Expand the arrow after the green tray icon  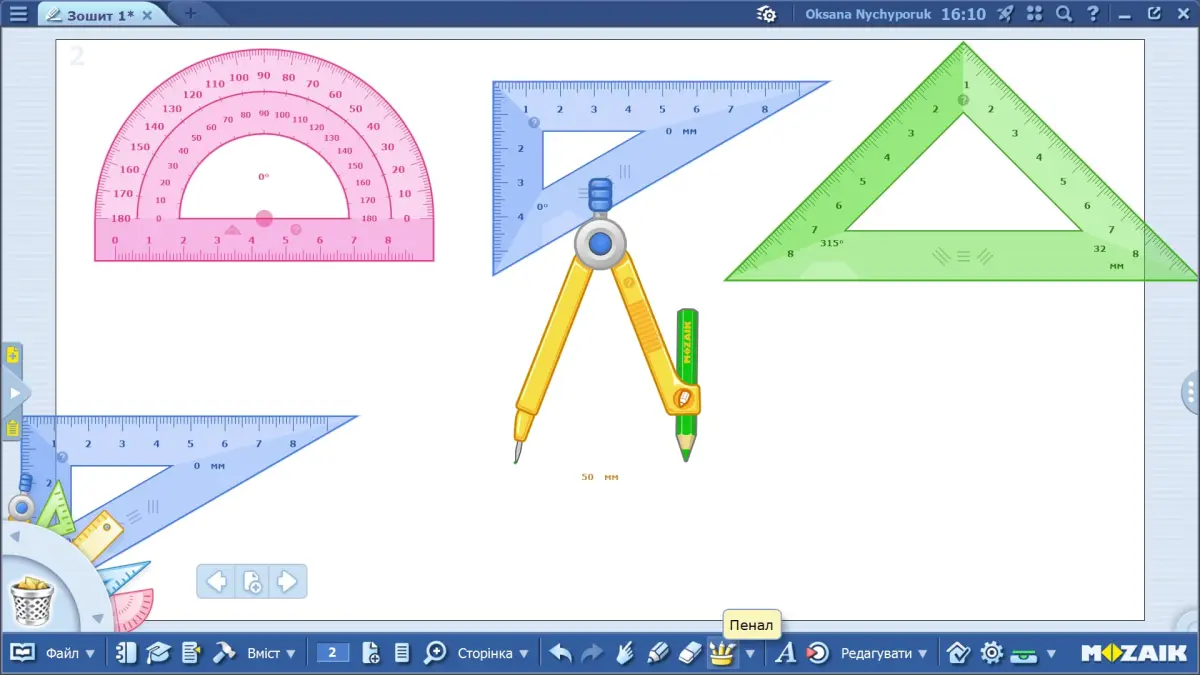tap(1051, 654)
